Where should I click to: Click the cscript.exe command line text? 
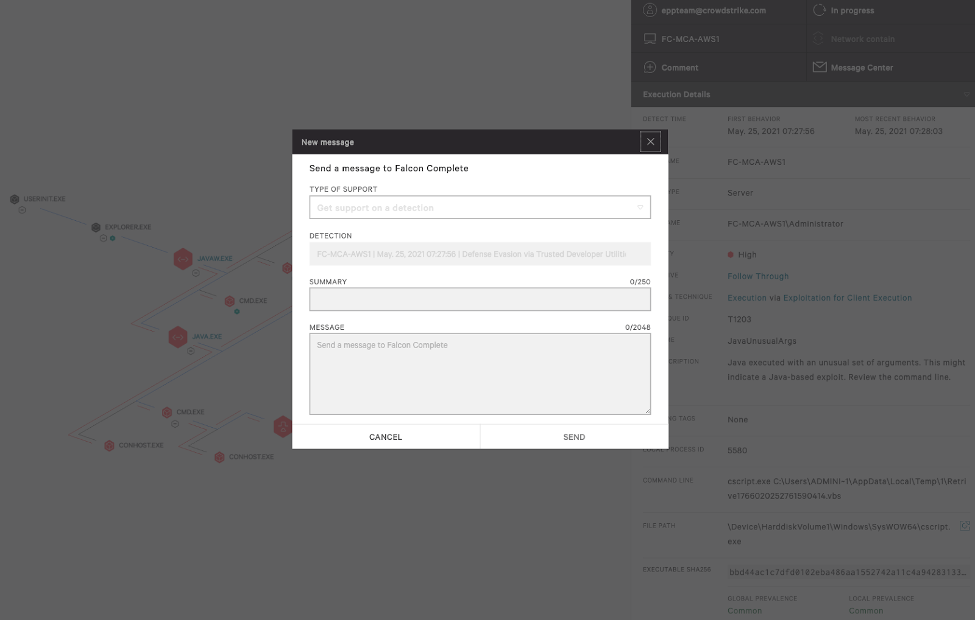click(x=847, y=489)
